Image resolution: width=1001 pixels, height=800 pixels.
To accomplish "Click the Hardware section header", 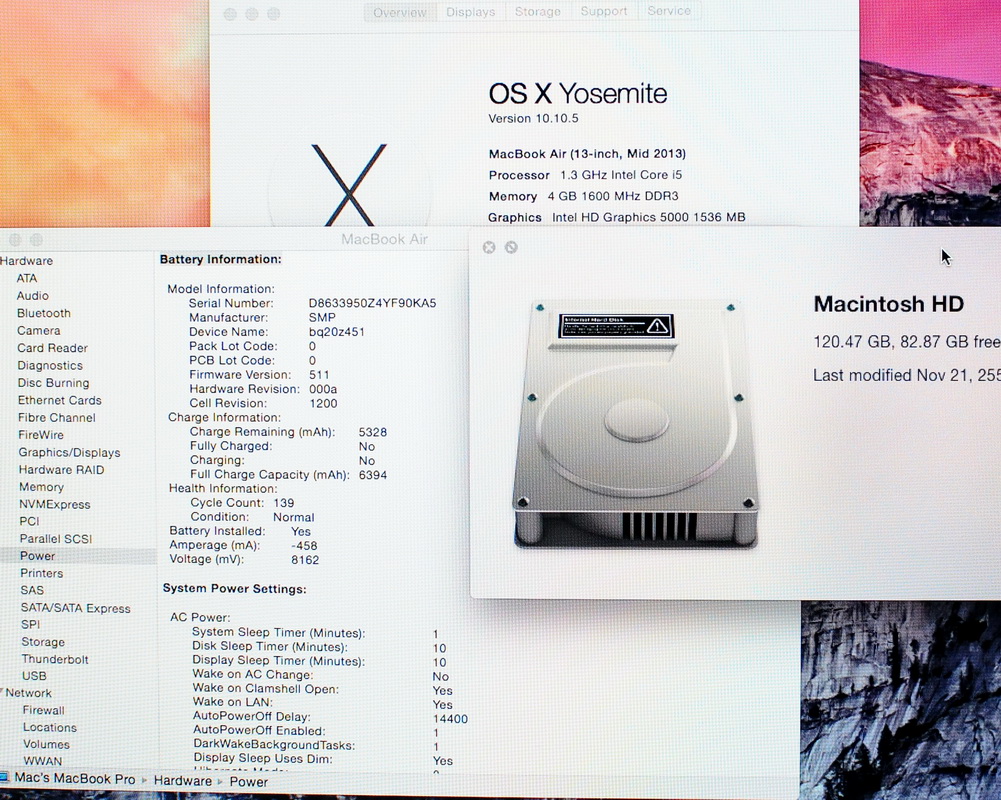I will (27, 261).
